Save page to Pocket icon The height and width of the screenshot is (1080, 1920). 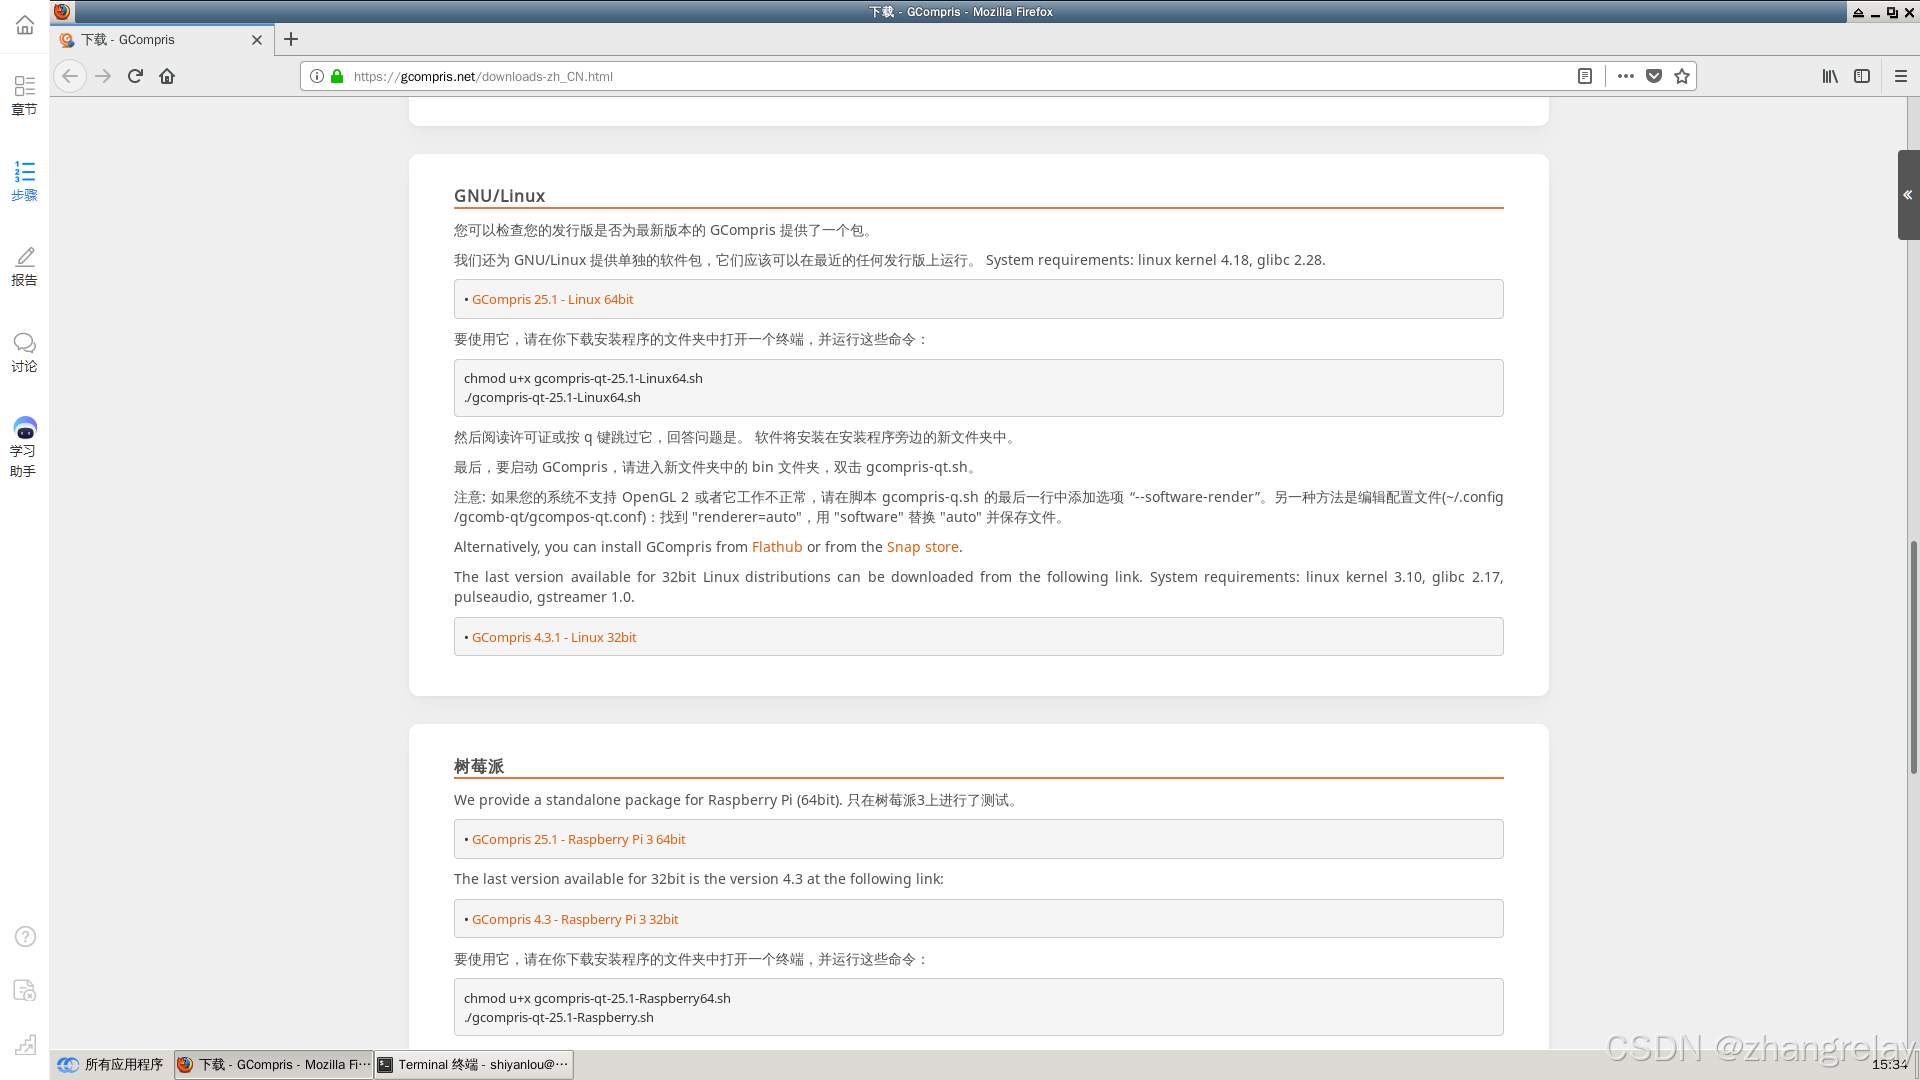click(1654, 76)
